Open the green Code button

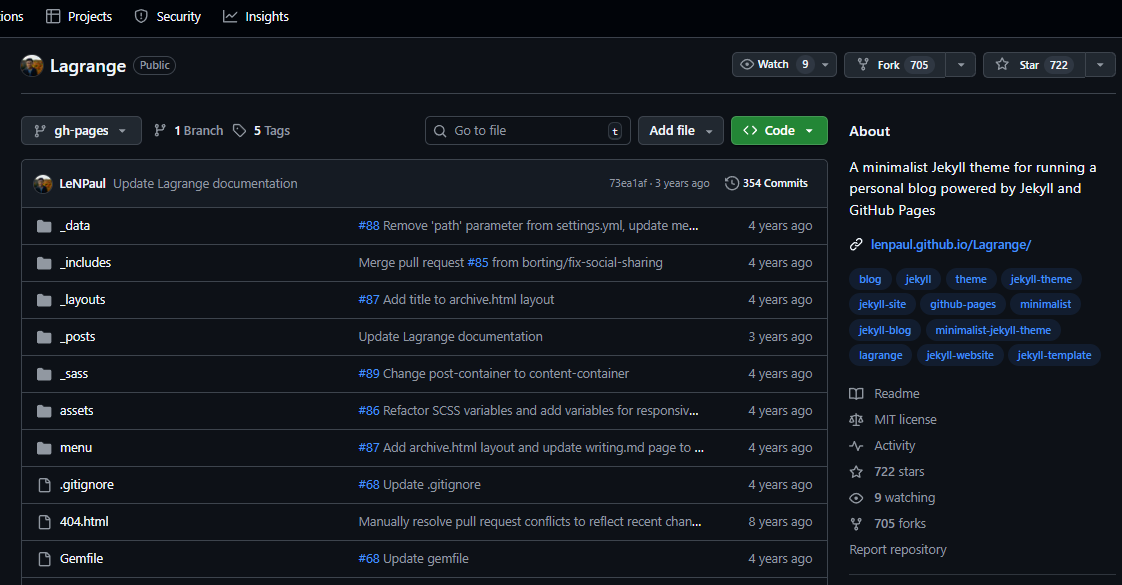point(779,131)
